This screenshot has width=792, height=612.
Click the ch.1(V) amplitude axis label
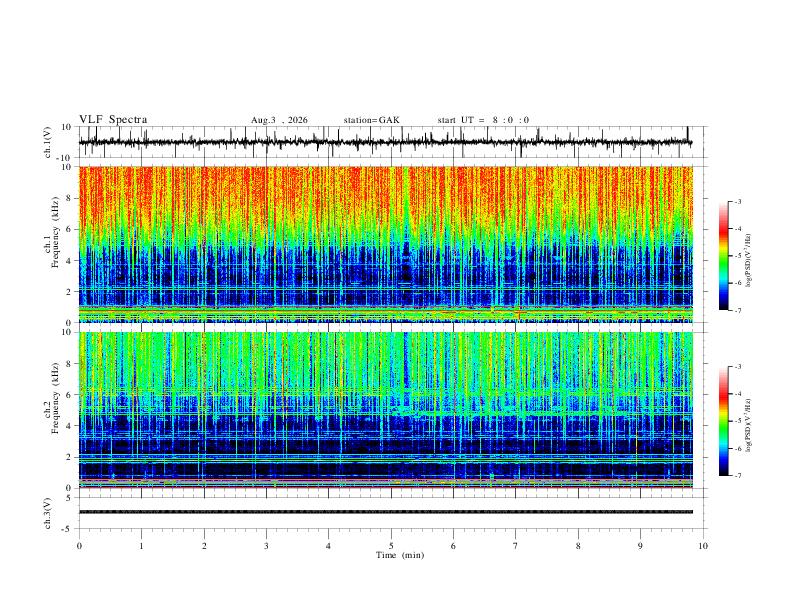click(48, 142)
